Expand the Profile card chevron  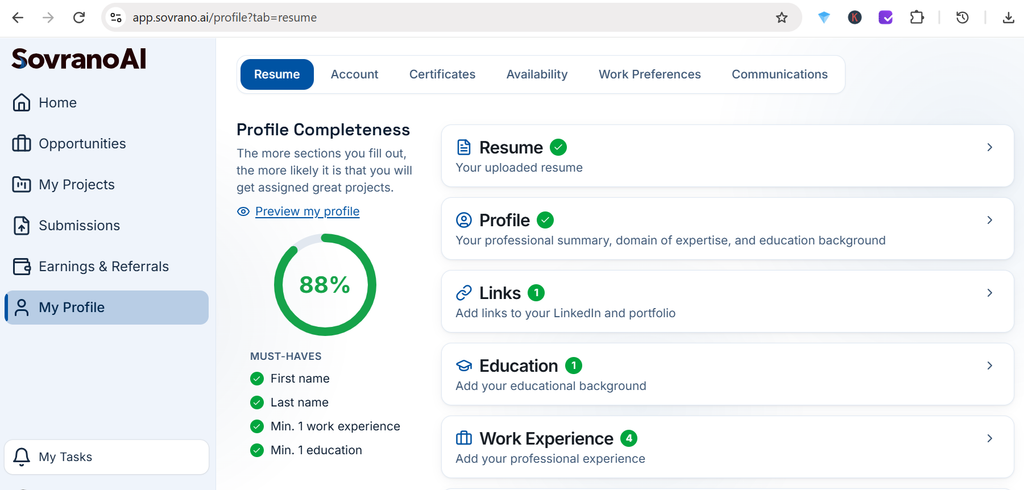989,220
